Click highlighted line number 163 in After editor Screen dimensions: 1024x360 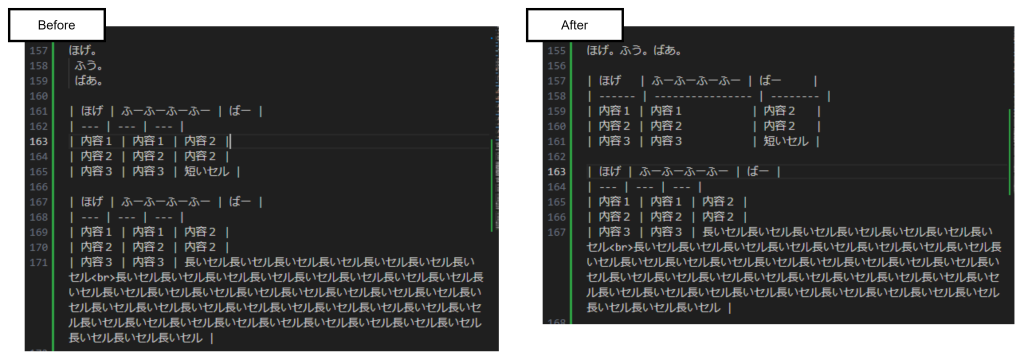pos(556,172)
